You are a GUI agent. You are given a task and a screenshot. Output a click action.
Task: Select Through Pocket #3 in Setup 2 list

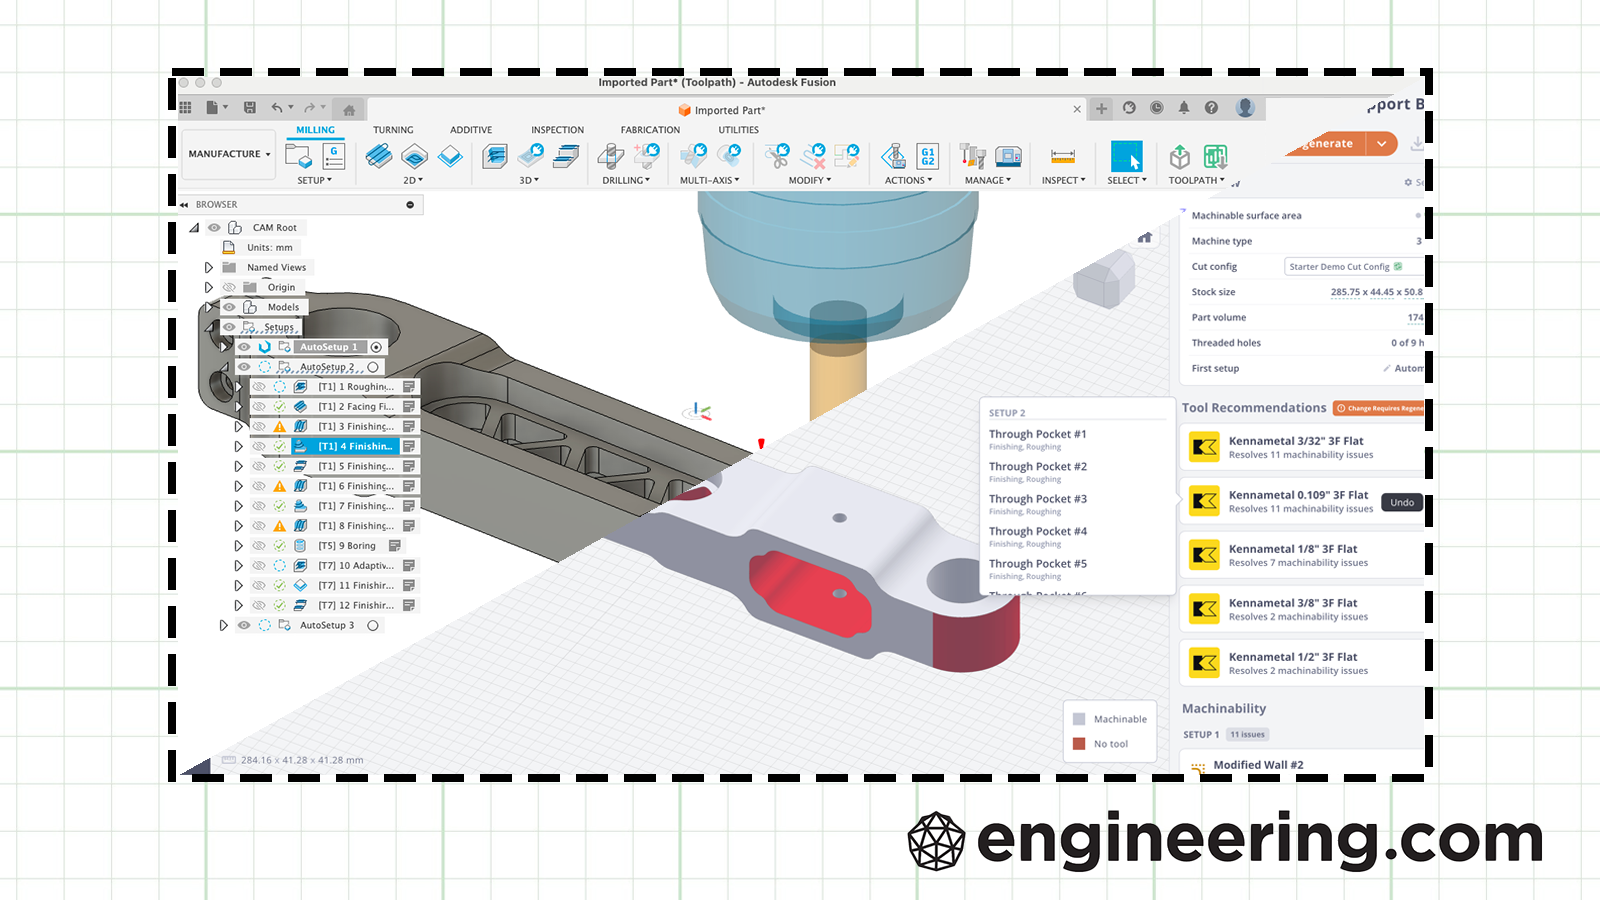tap(1037, 499)
